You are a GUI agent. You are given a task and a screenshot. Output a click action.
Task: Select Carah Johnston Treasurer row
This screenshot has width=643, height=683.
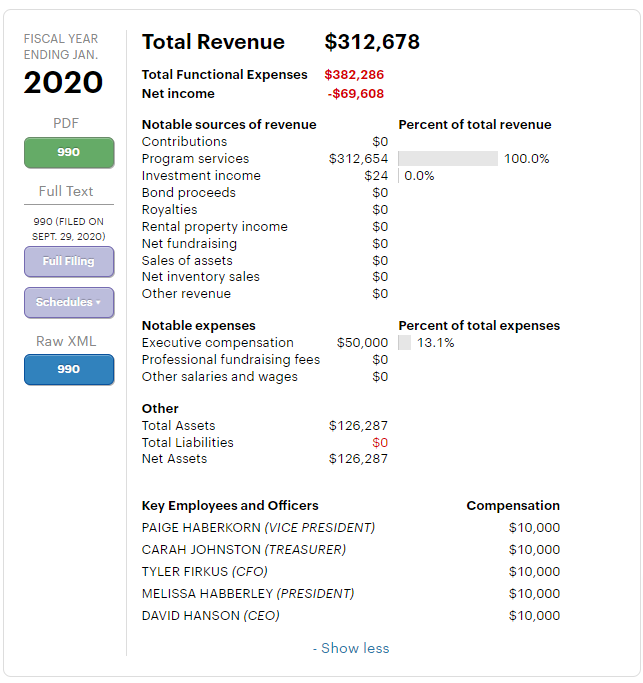351,550
